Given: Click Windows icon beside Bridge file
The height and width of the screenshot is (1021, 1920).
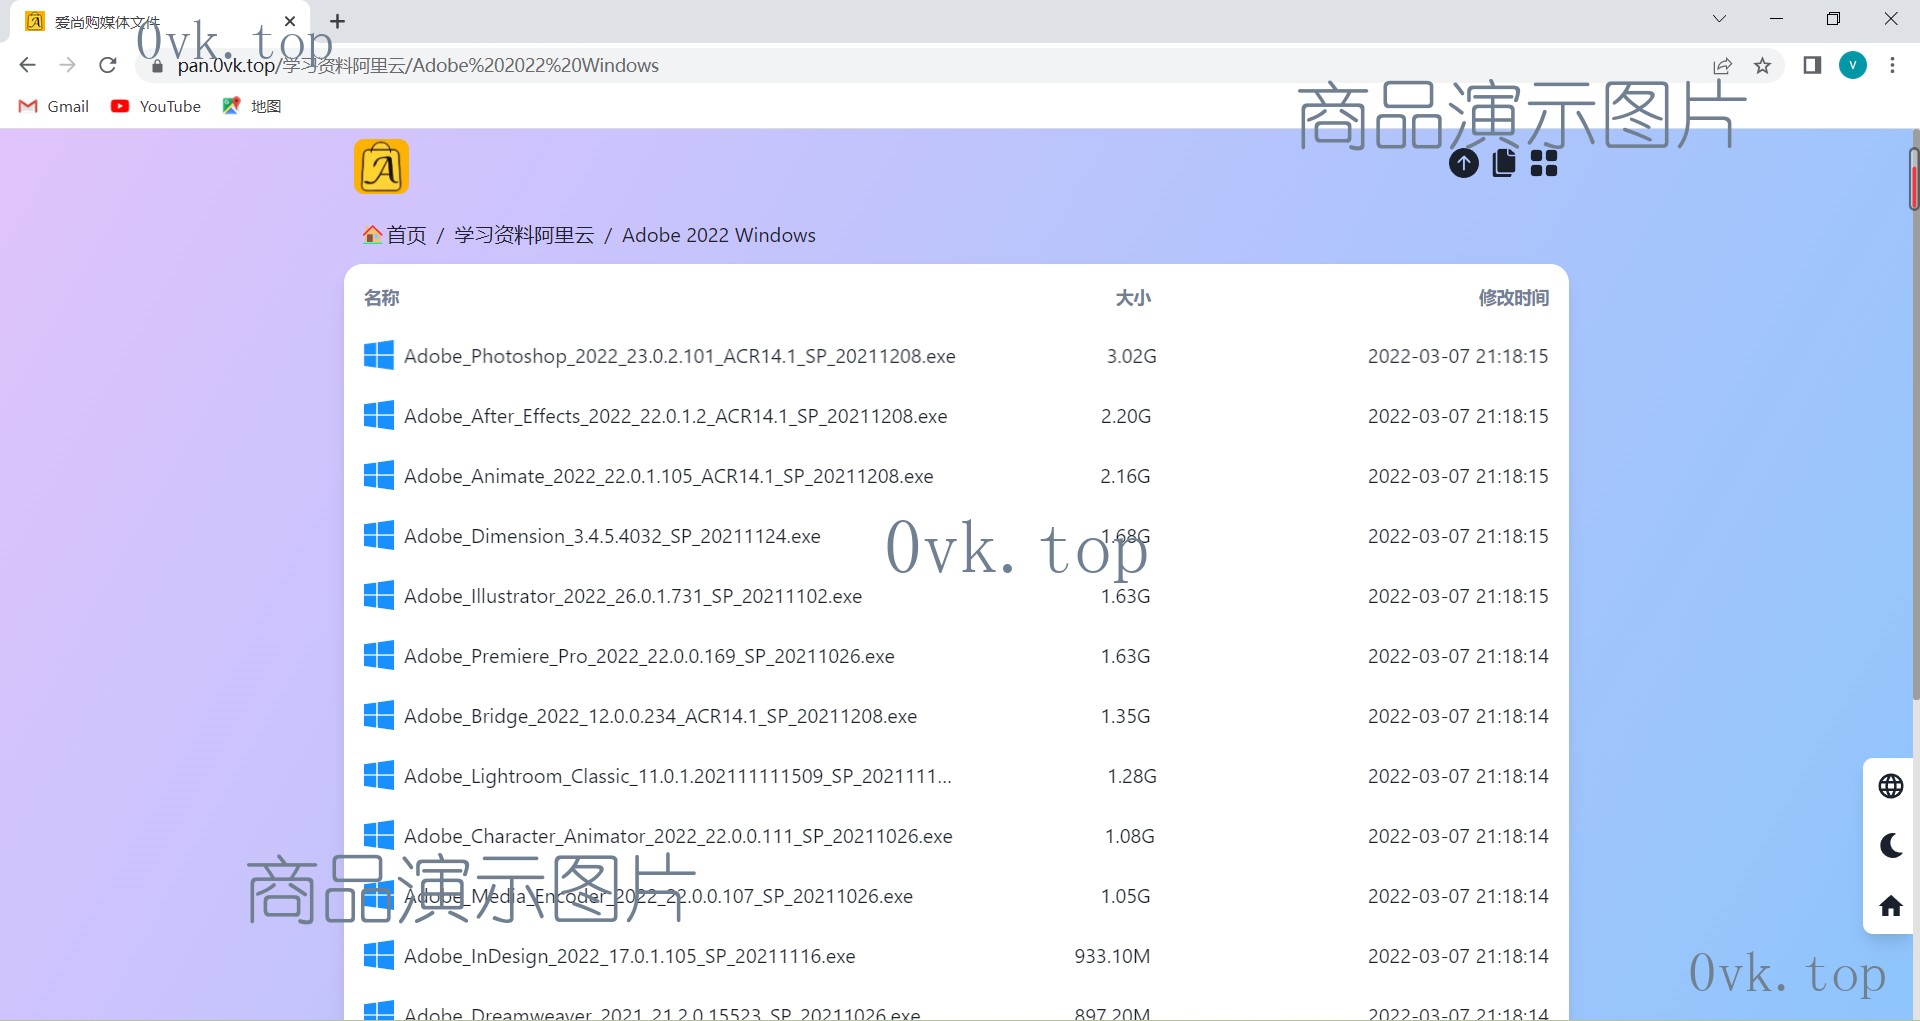Looking at the screenshot, I should point(379,715).
